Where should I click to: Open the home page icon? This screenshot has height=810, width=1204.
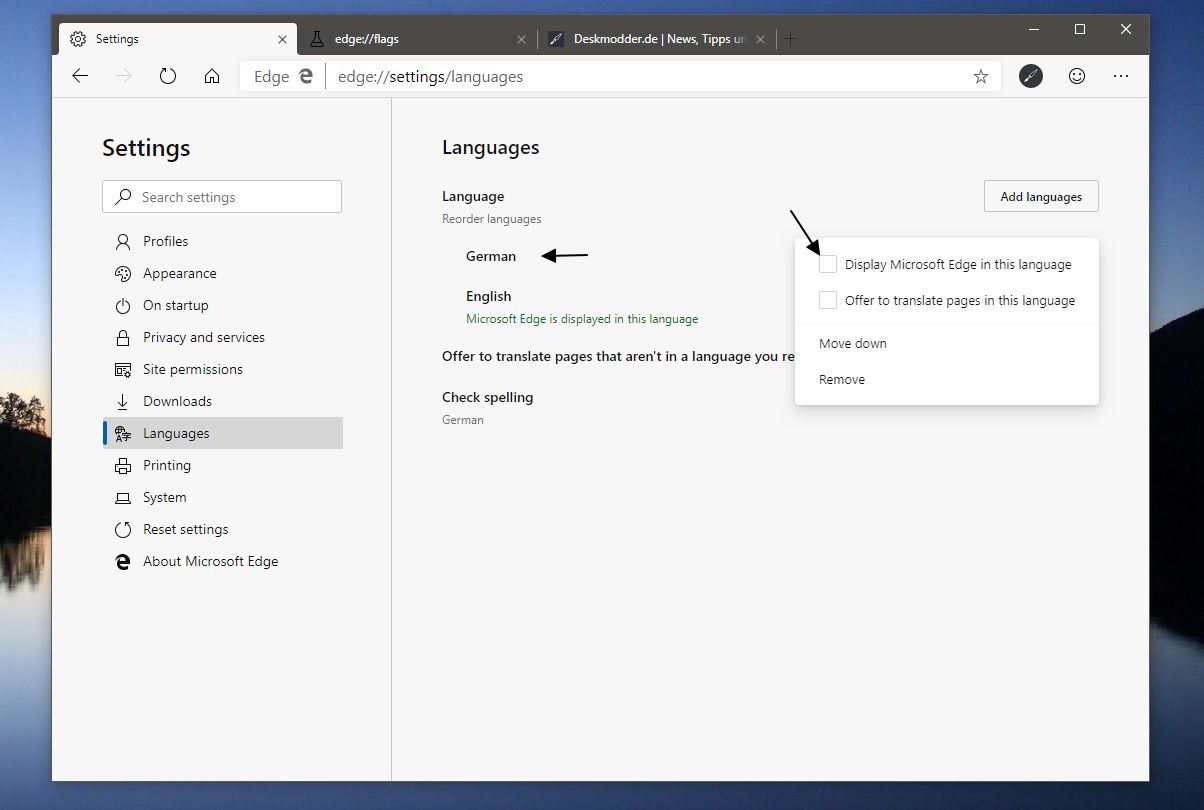pyautogui.click(x=212, y=76)
